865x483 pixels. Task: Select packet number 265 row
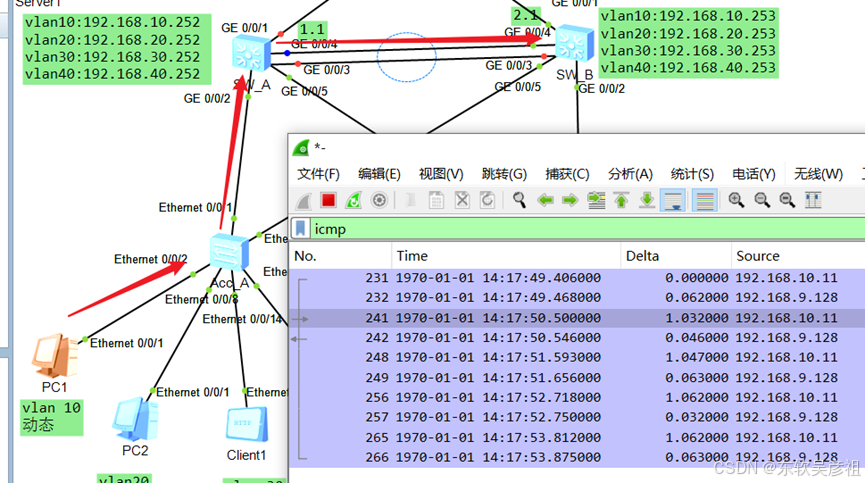click(x=577, y=438)
